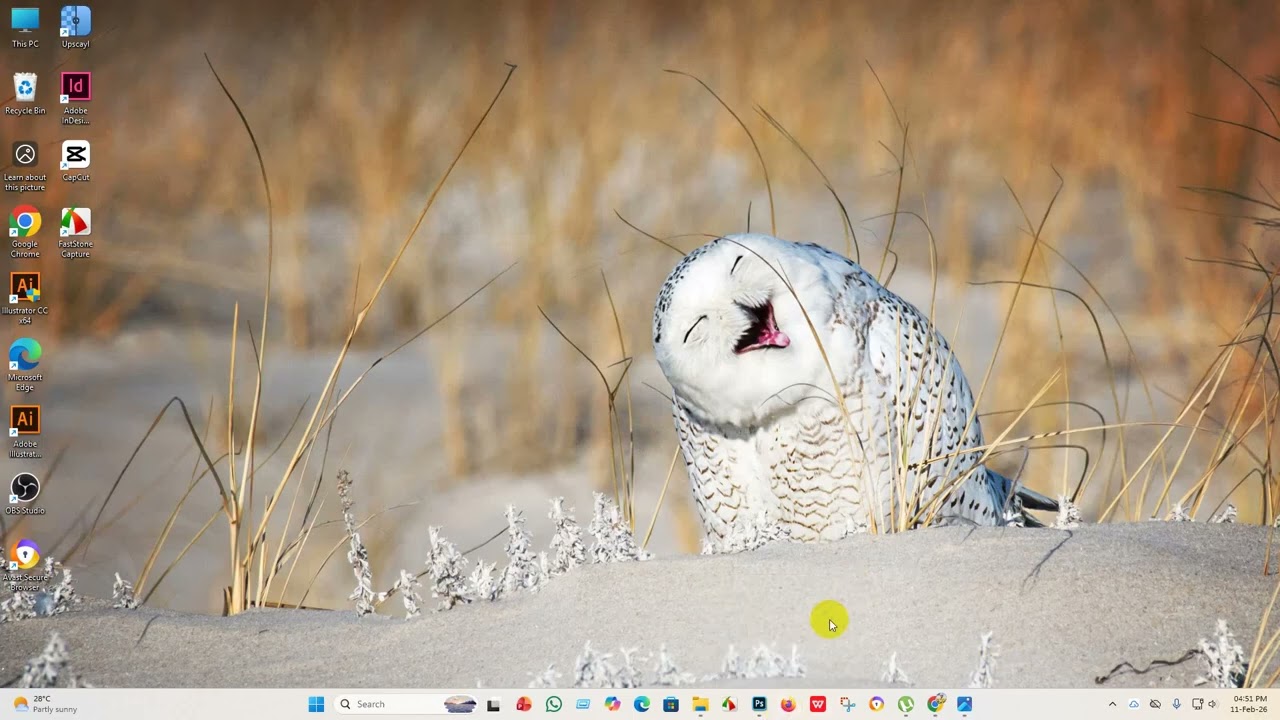Screen dimensions: 1280x720
Task: Select the Adobe Illustrator desktop shortcut
Action: [25, 432]
